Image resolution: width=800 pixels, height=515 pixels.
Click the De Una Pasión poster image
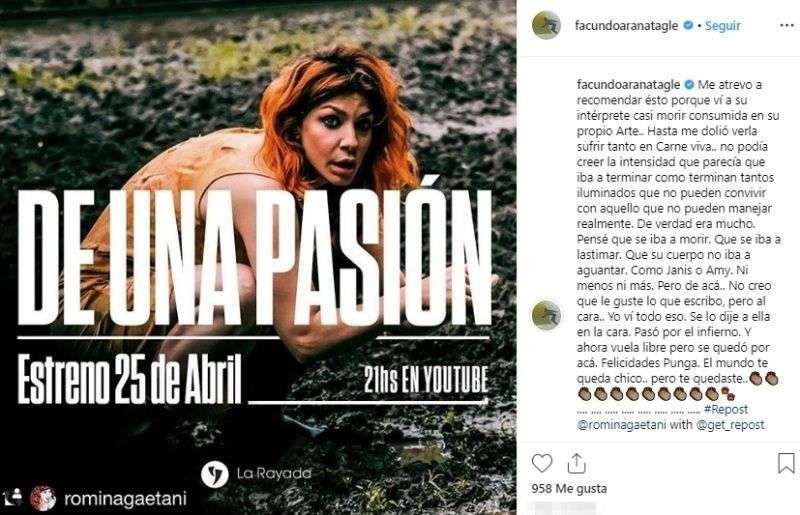[x=258, y=257]
